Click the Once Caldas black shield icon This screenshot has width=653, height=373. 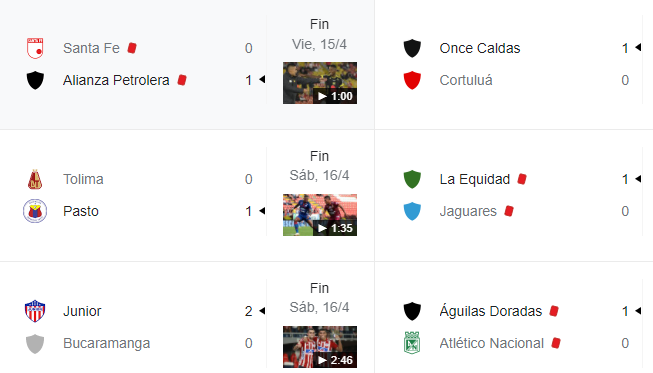click(412, 48)
